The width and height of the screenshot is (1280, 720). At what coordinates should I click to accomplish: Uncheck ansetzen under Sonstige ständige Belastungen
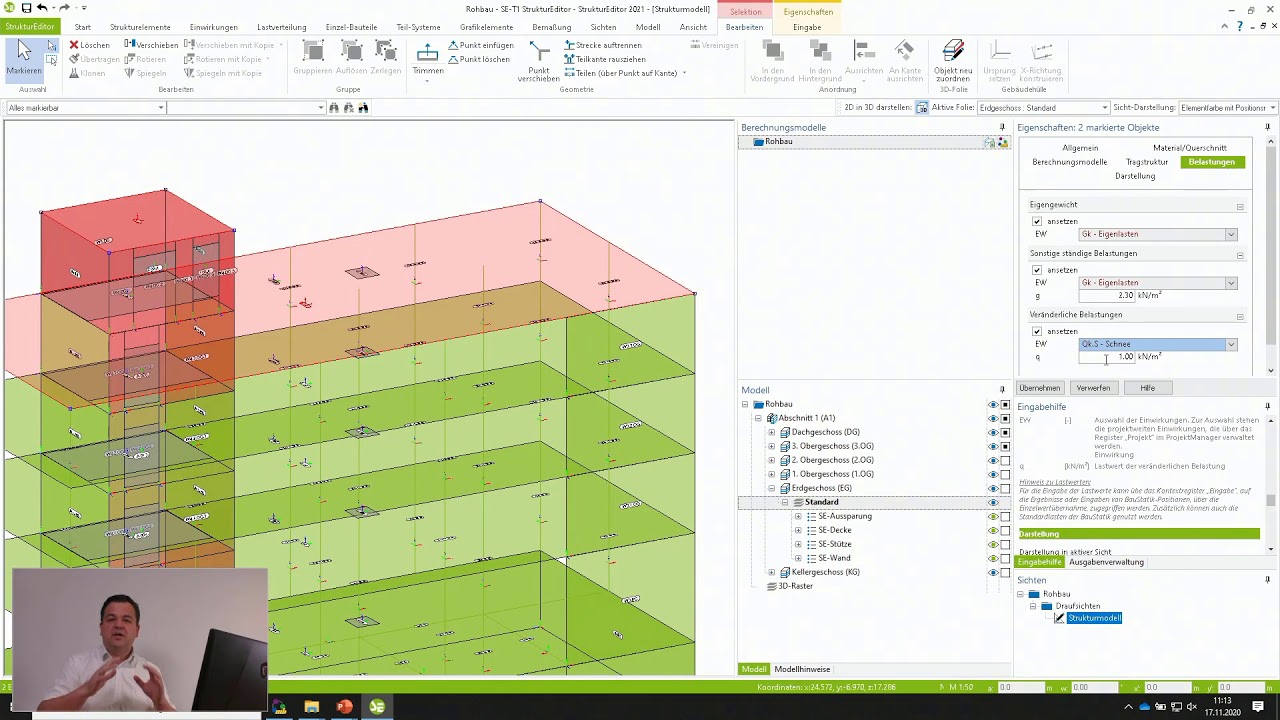(x=1037, y=270)
